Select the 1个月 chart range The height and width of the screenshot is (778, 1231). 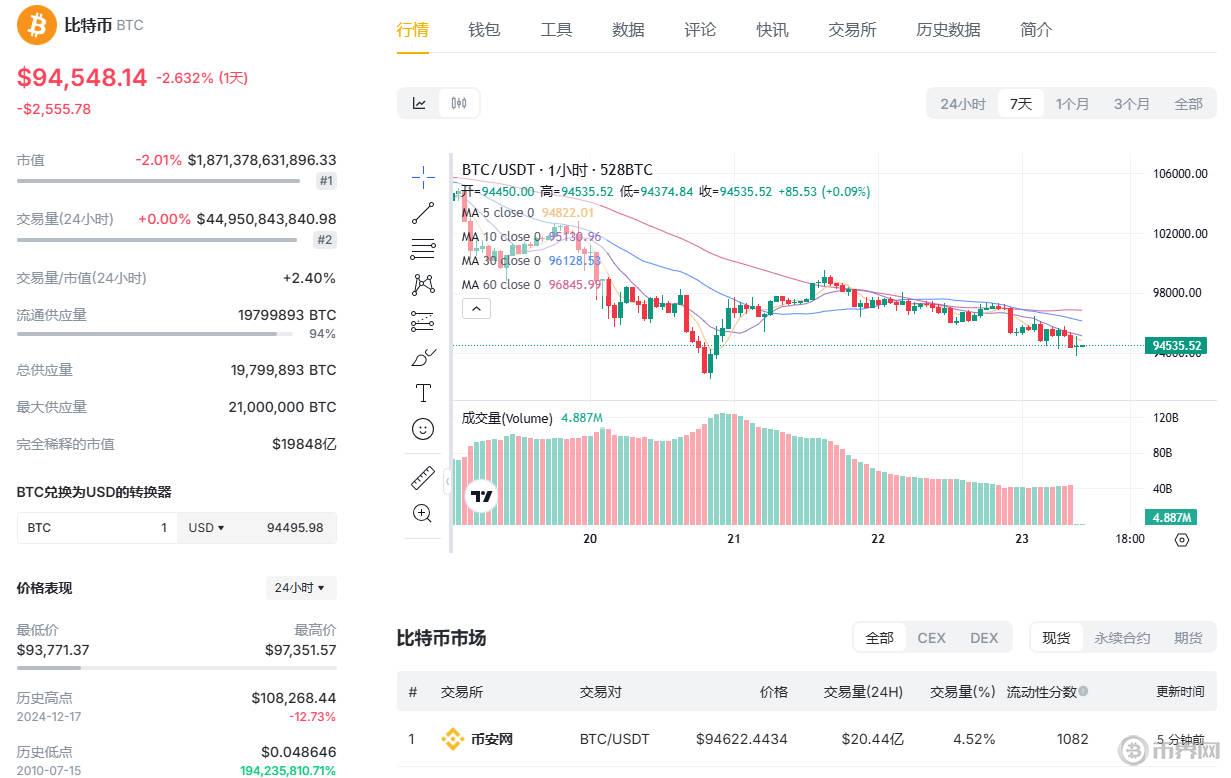(1073, 104)
